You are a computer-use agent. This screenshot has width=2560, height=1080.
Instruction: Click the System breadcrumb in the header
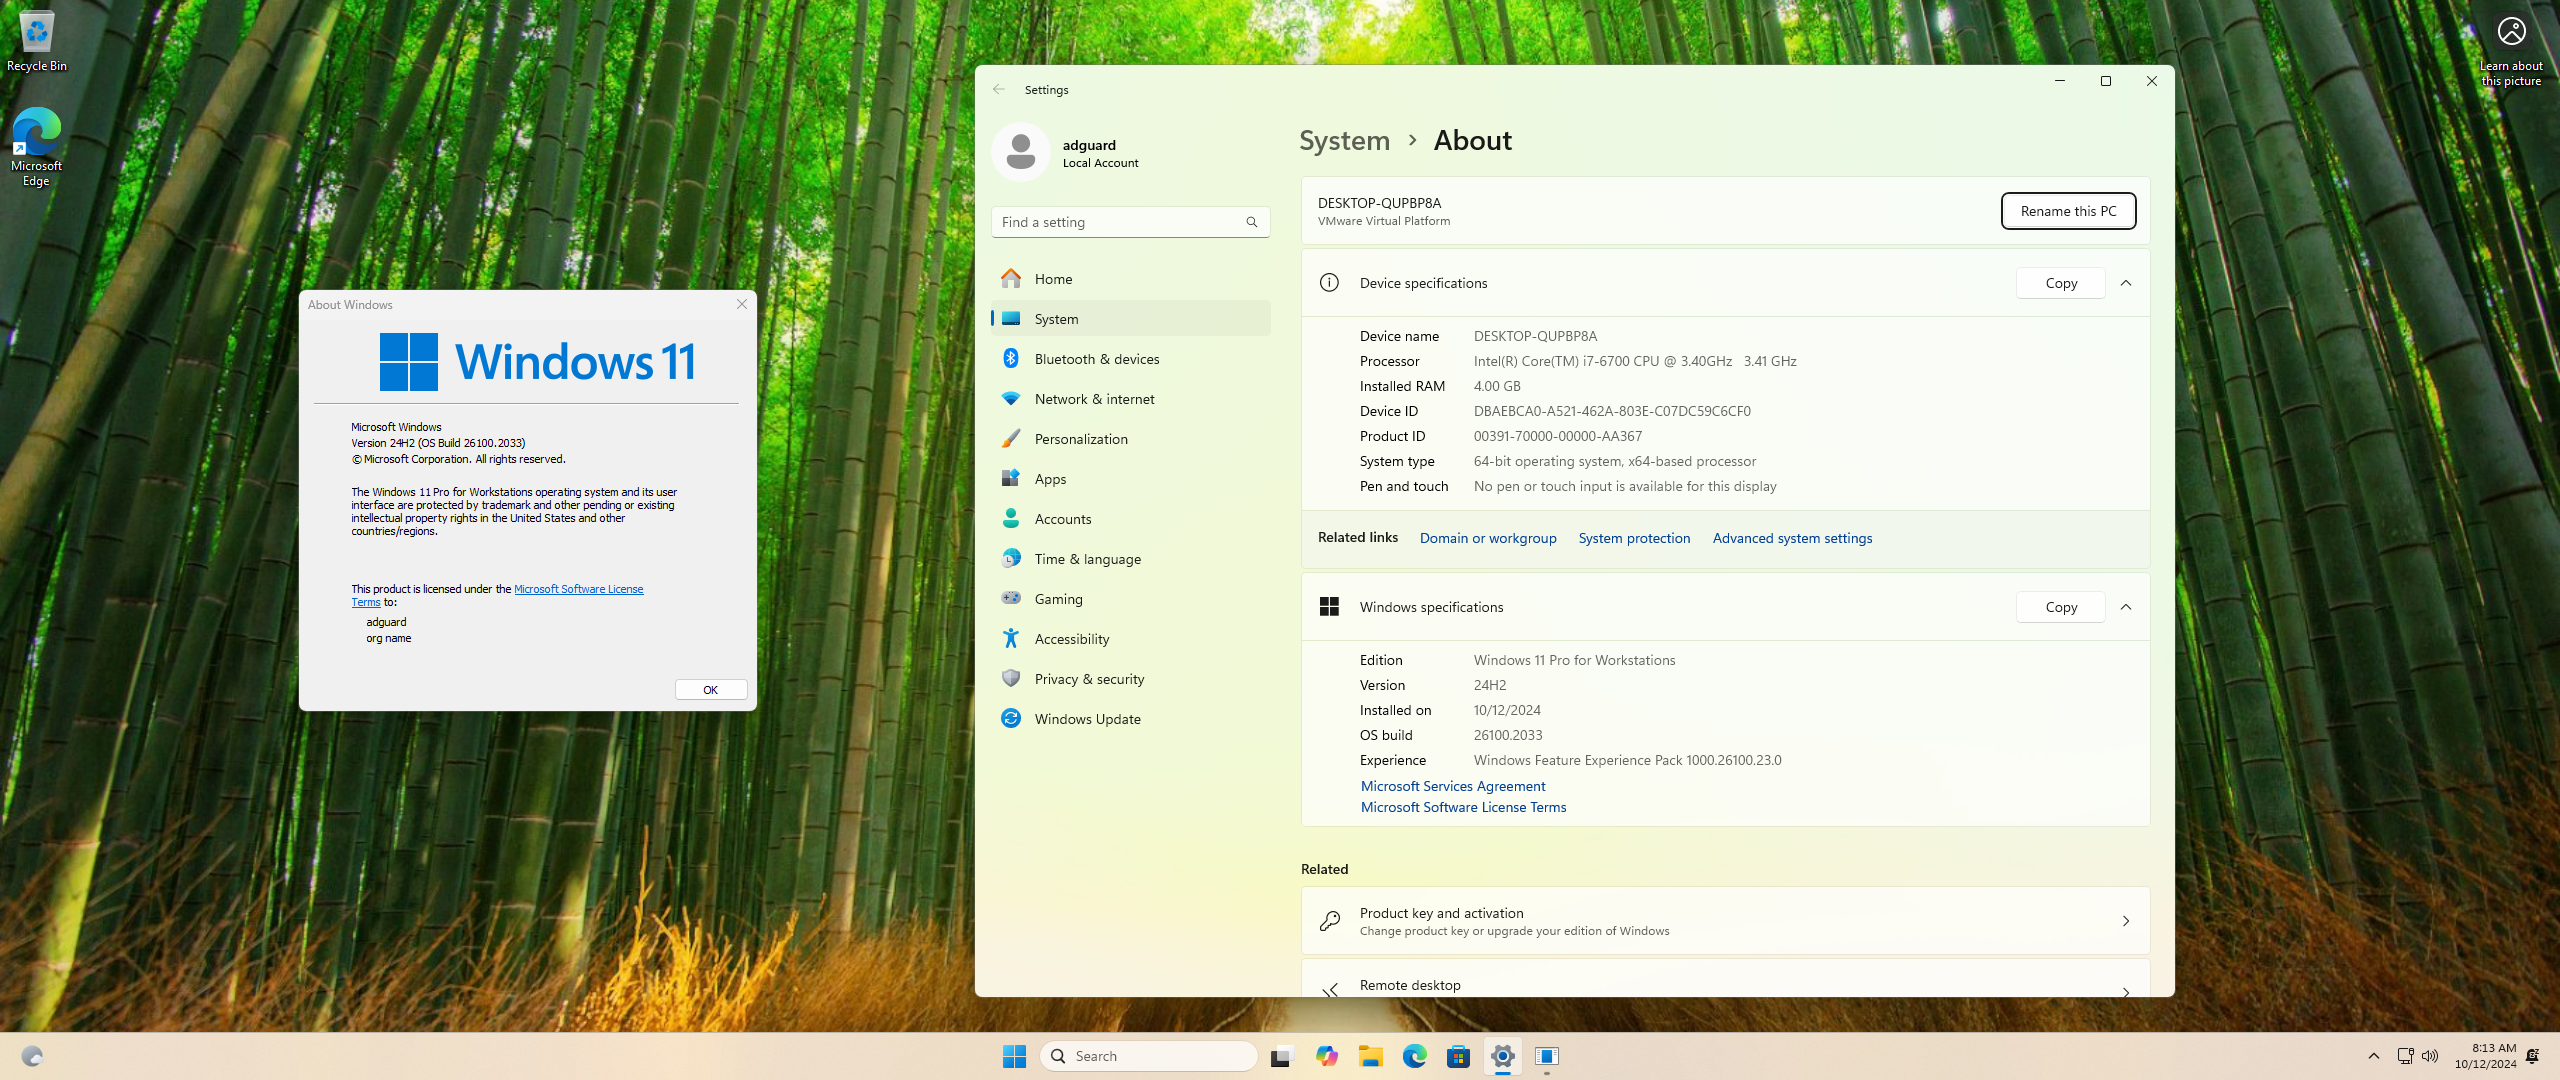pyautogui.click(x=1345, y=140)
